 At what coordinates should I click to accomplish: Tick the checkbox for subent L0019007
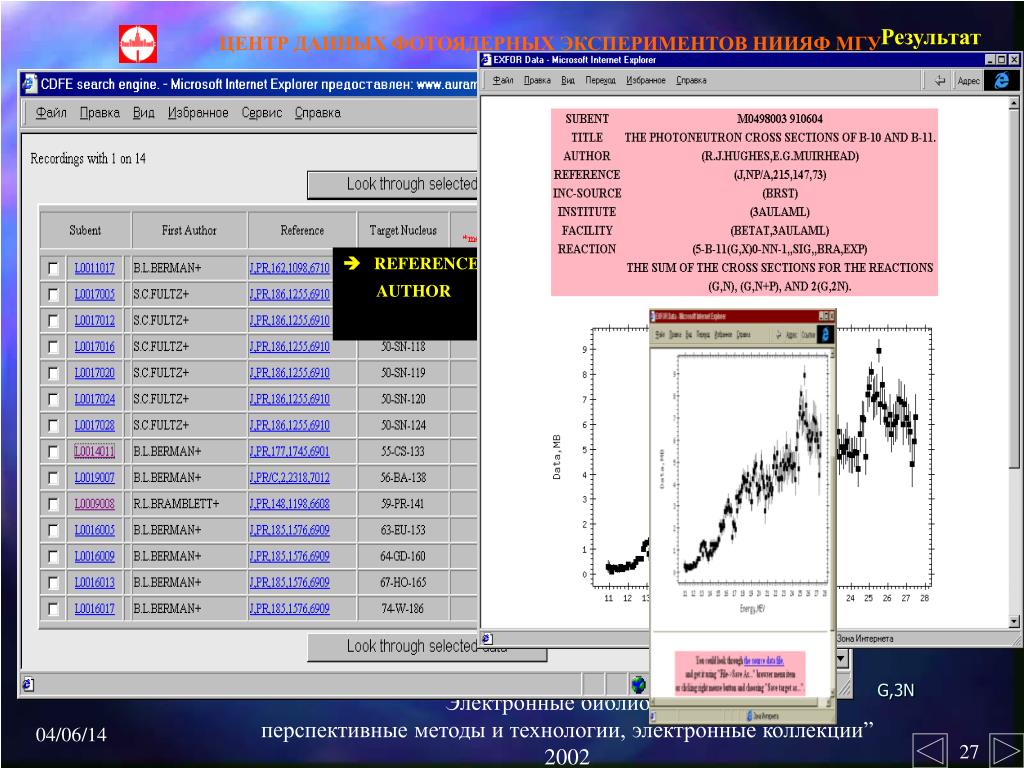(54, 477)
